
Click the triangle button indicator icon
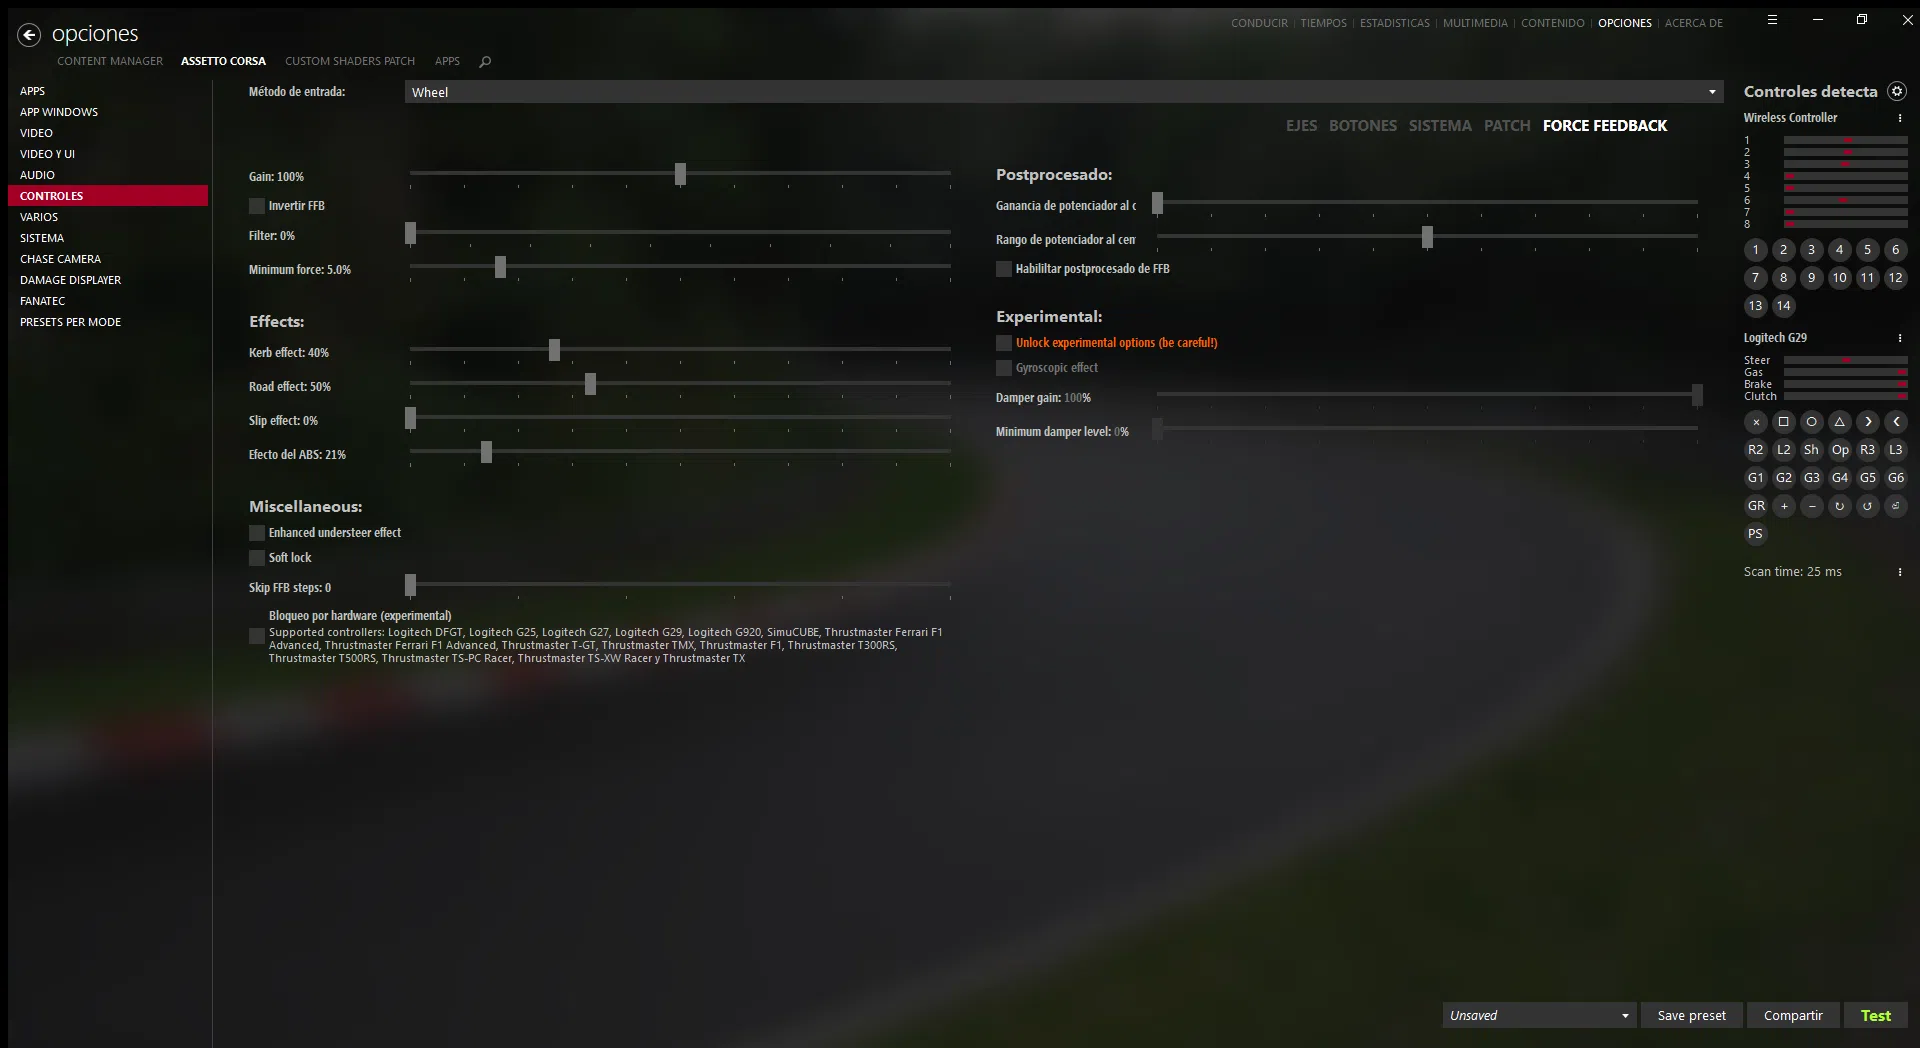pyautogui.click(x=1839, y=422)
